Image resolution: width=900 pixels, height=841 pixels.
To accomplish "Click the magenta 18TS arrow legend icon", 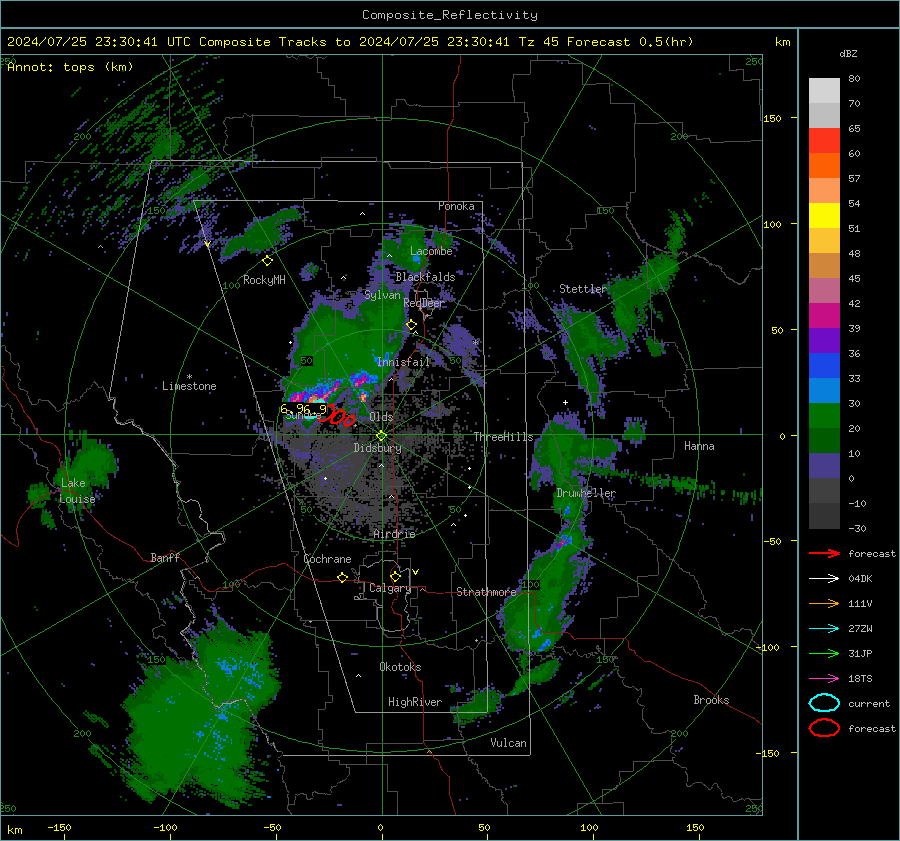I will pos(824,679).
